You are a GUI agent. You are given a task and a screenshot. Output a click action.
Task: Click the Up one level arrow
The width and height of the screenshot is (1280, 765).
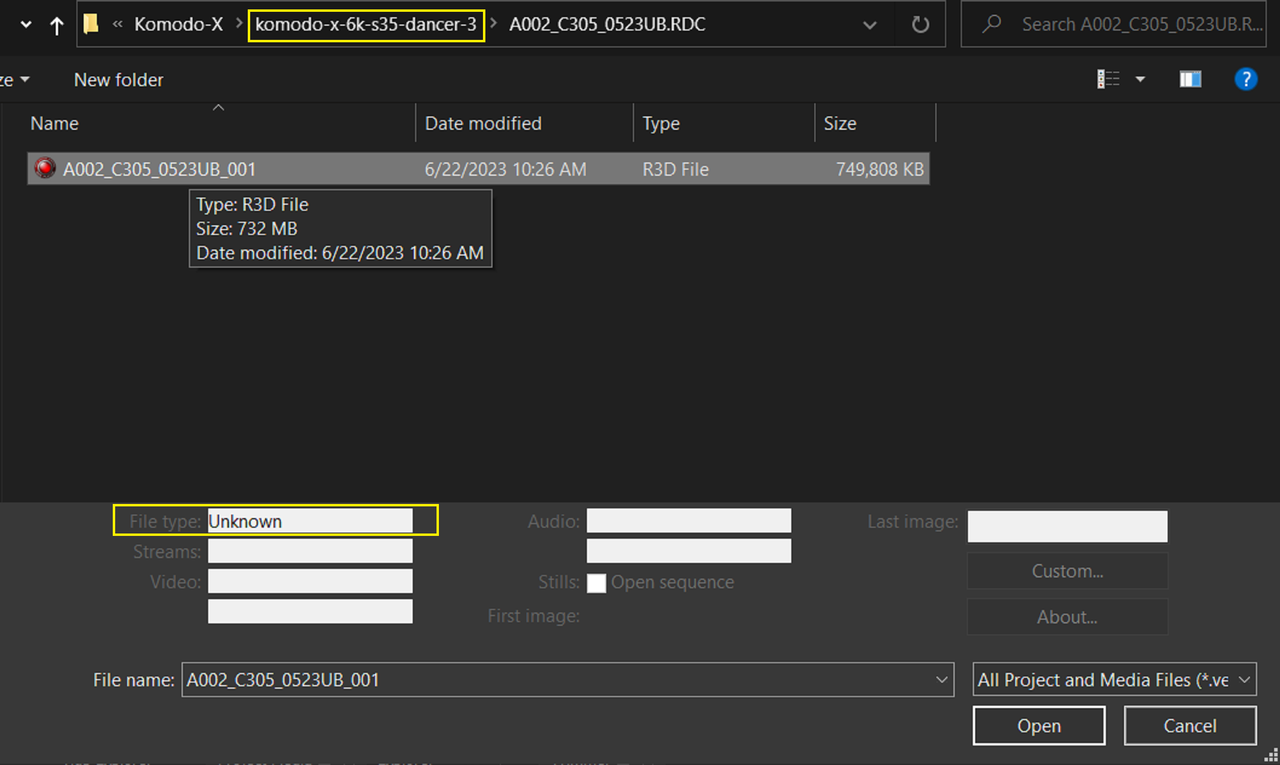point(56,25)
